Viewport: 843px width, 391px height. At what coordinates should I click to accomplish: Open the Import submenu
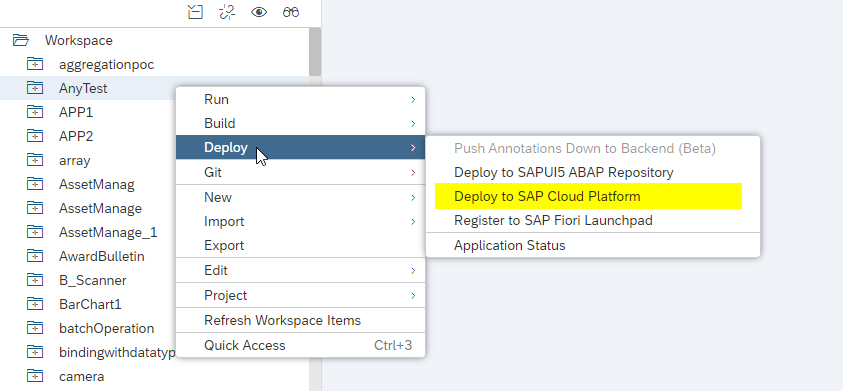tap(301, 221)
